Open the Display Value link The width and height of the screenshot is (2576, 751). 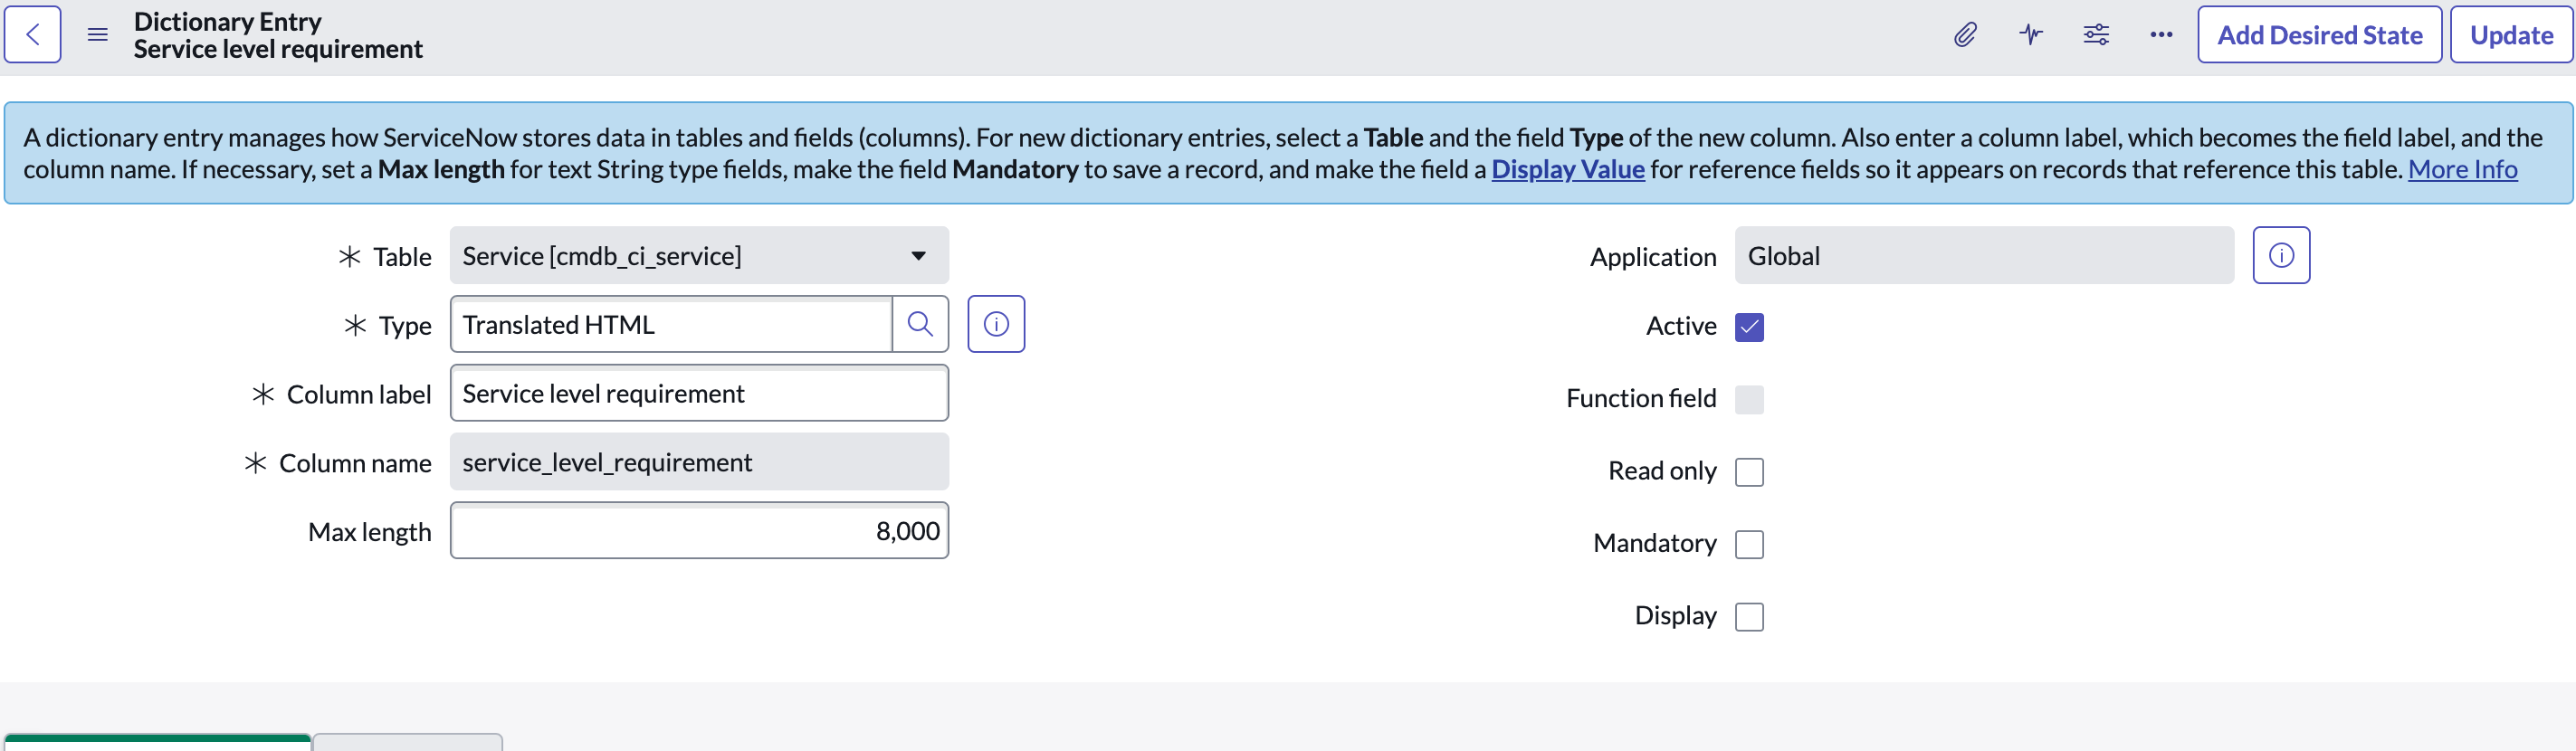1567,169
